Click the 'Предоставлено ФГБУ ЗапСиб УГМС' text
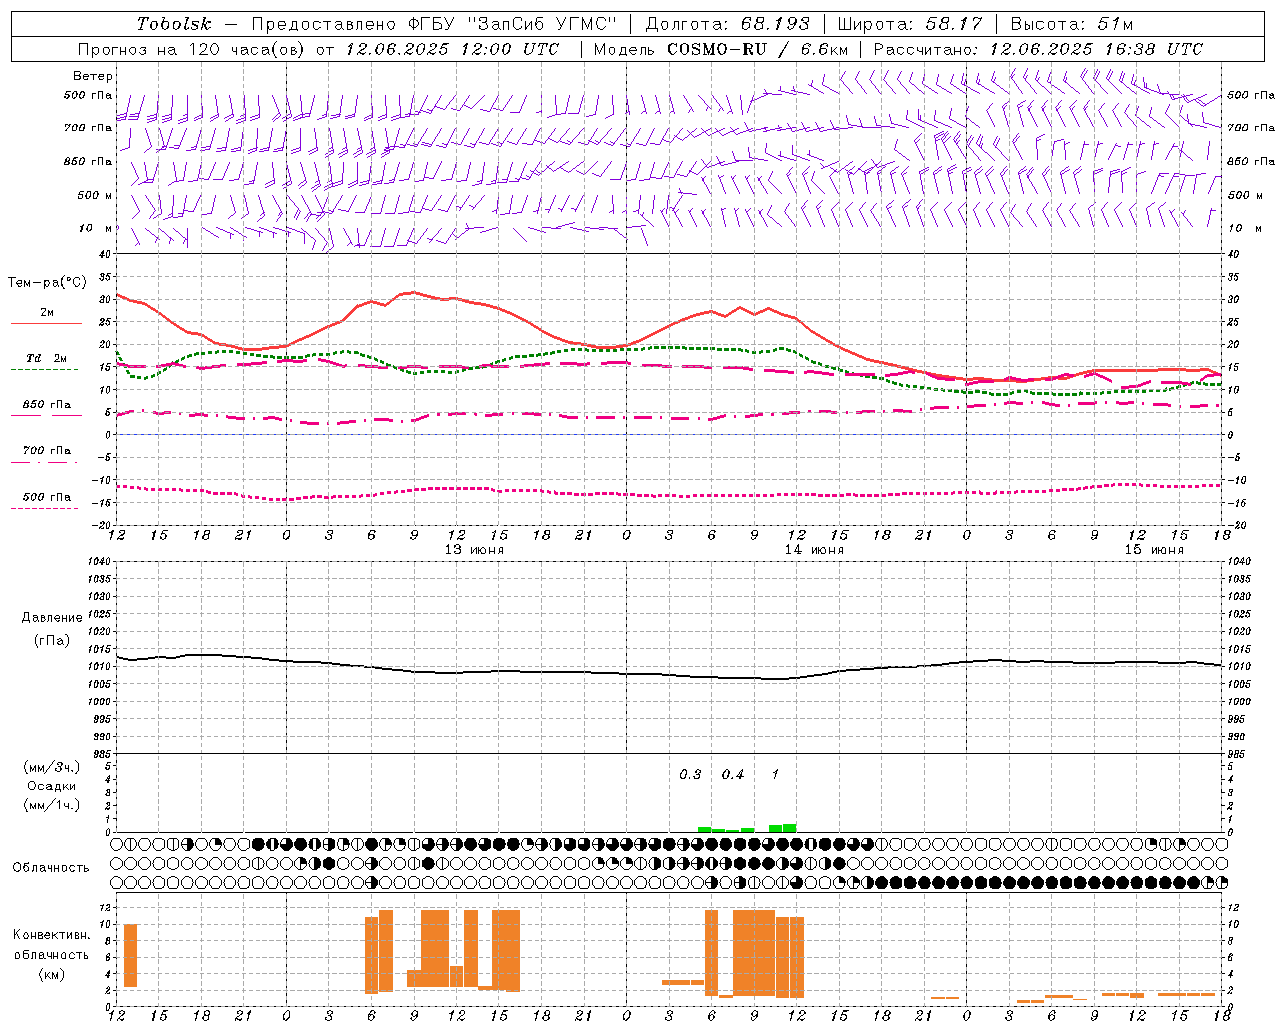The height and width of the screenshot is (1024, 1280). coord(433,24)
